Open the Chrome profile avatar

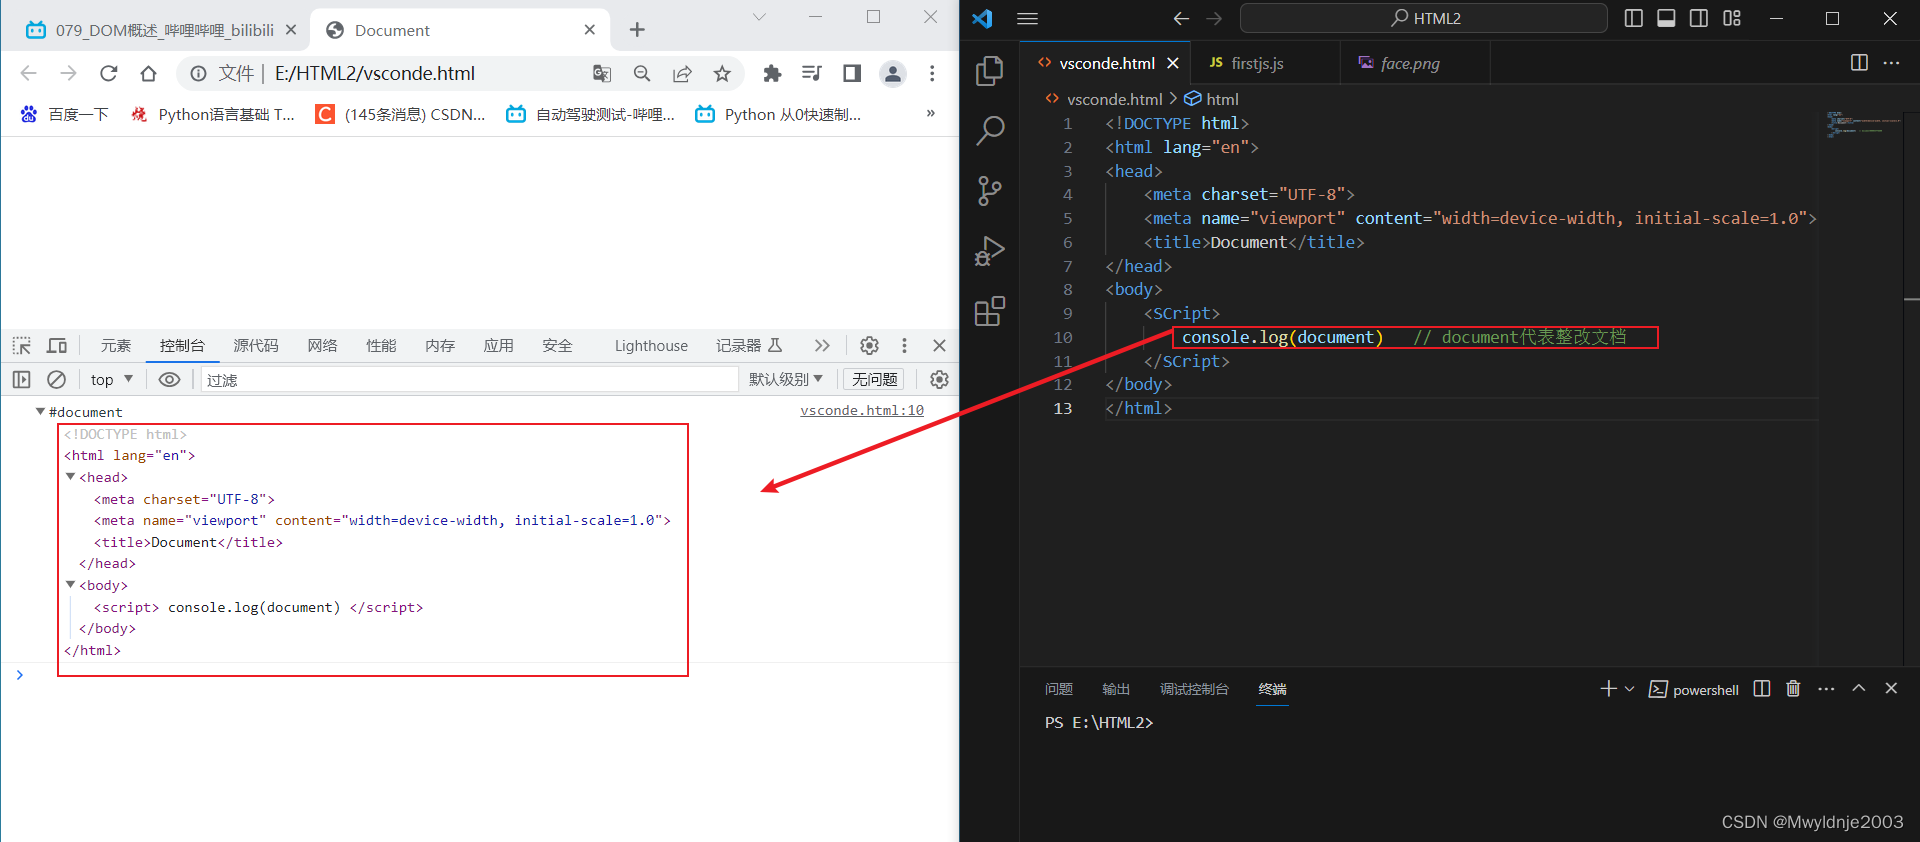892,73
